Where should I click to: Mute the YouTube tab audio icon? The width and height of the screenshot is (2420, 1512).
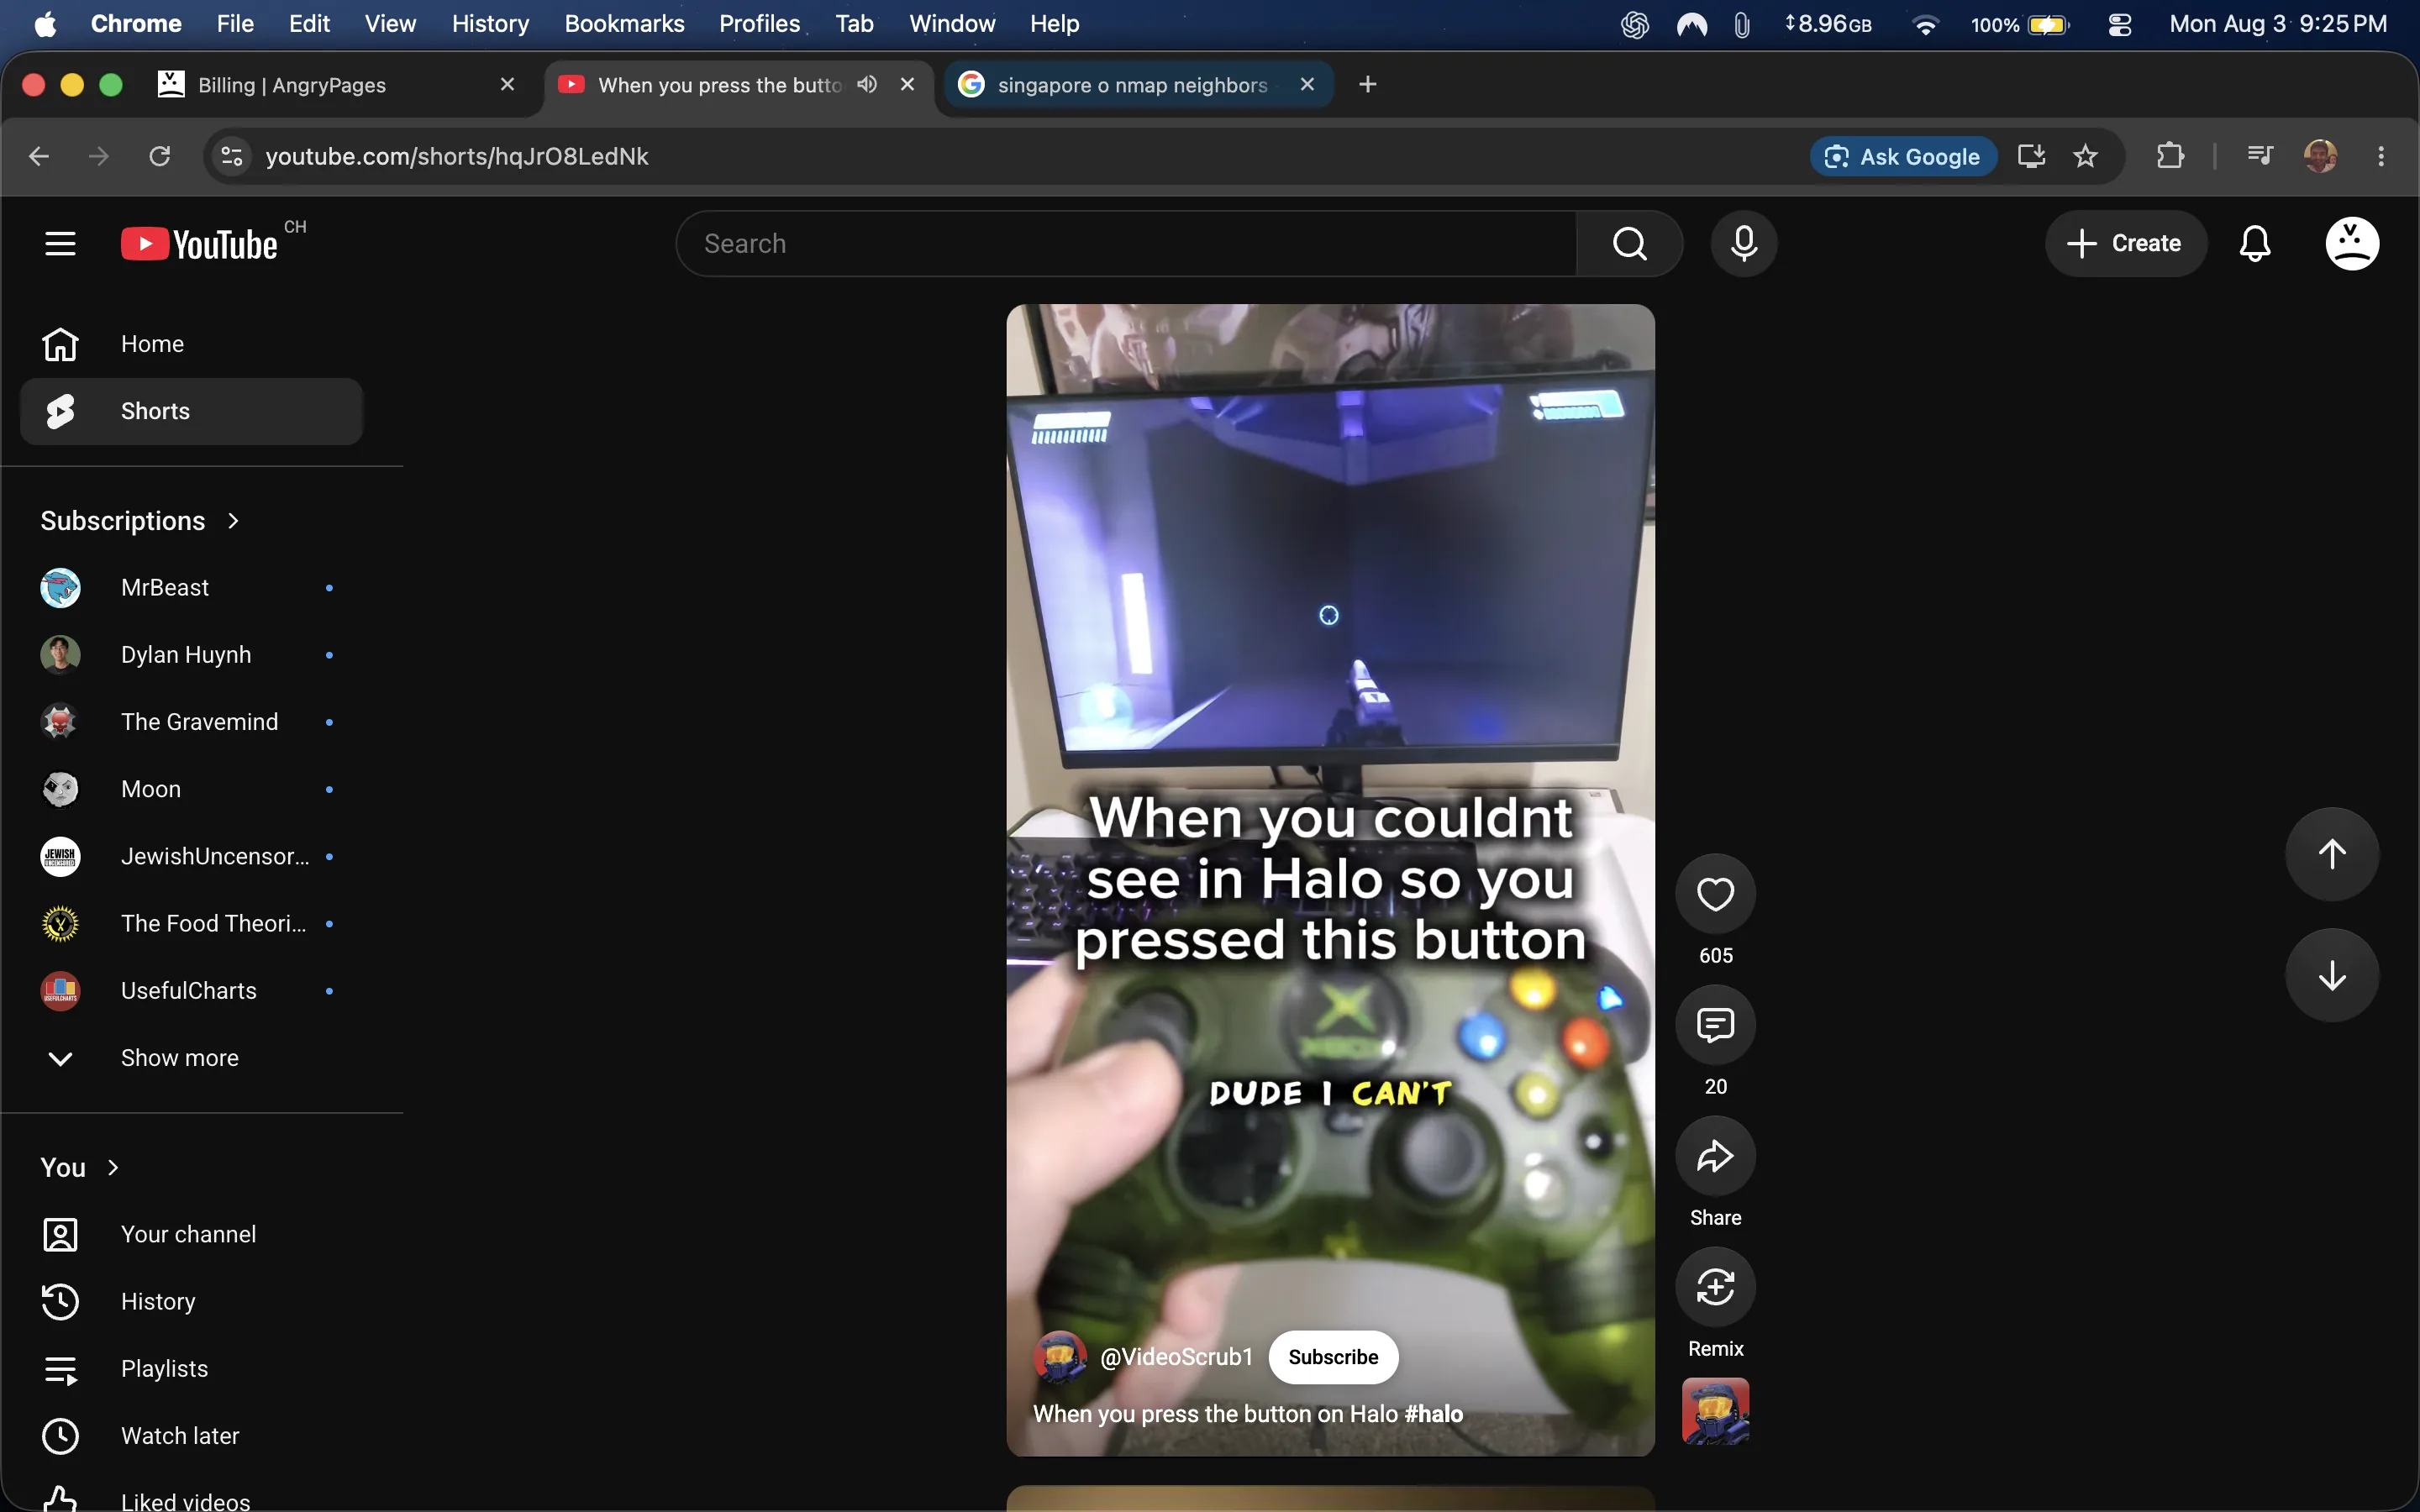point(867,84)
